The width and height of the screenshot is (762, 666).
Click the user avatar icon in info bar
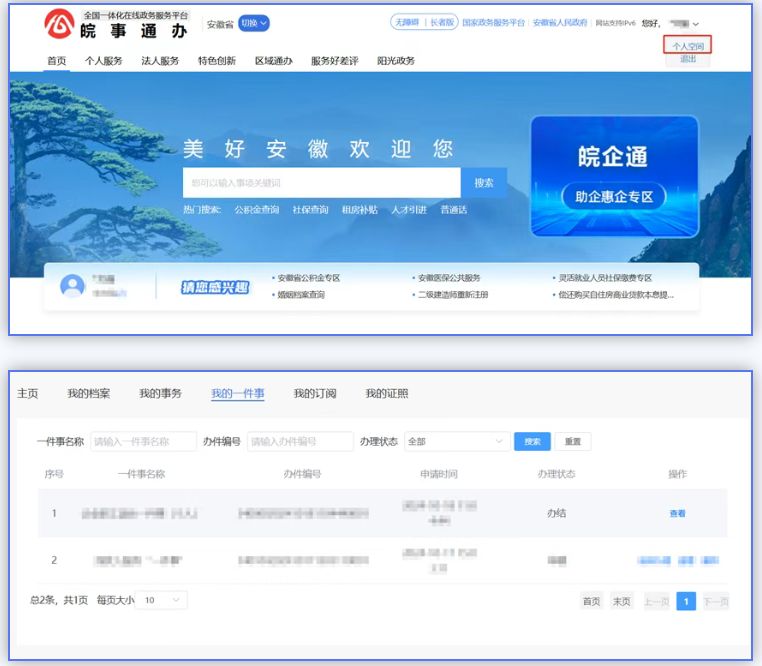[x=72, y=286]
